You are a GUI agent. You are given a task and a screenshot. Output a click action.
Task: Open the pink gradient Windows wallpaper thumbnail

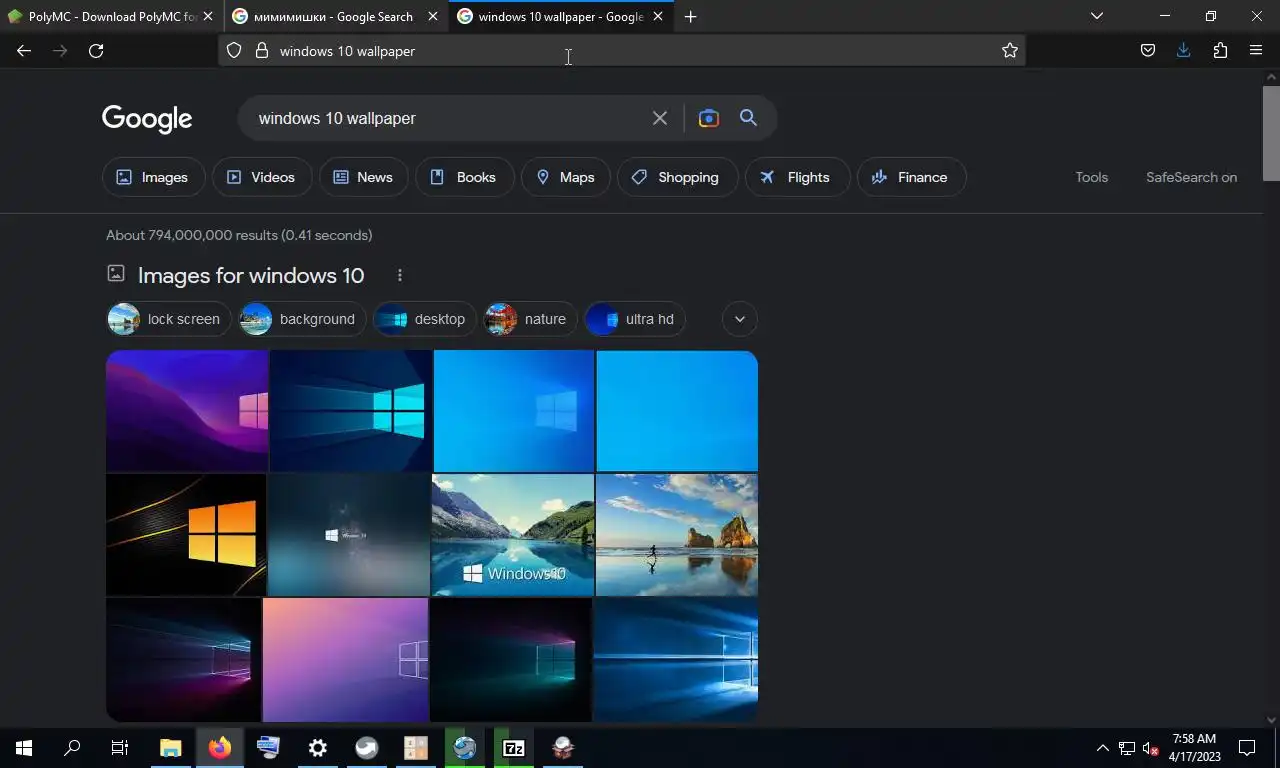coord(345,659)
